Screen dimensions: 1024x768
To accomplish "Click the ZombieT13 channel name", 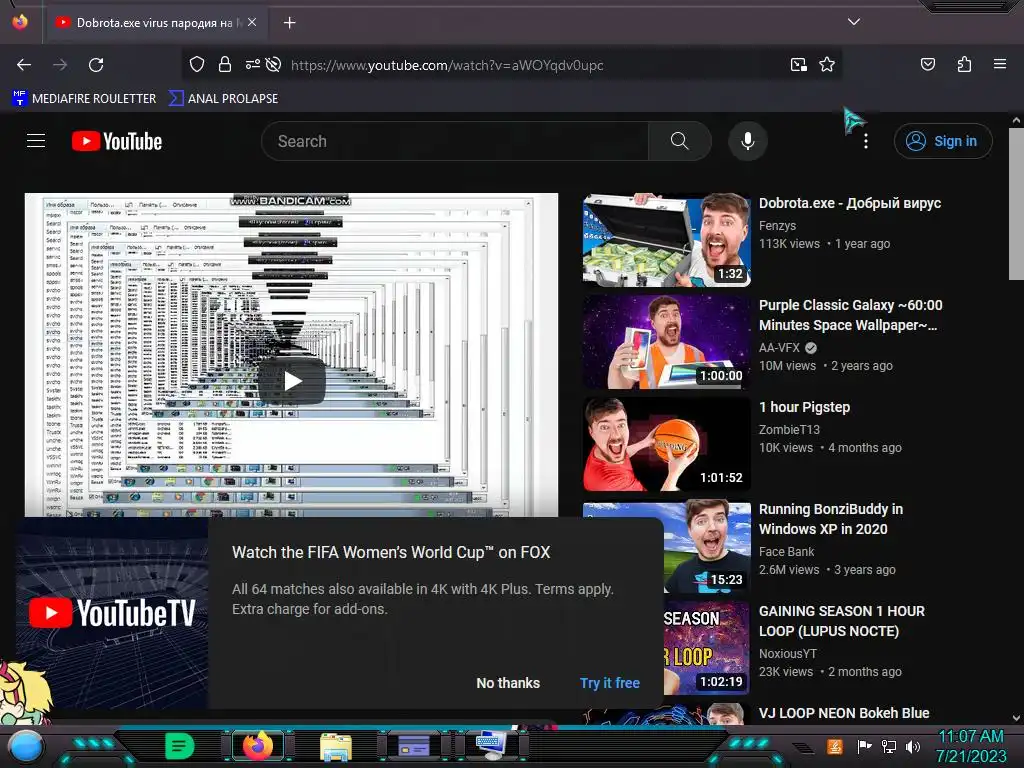I will pos(789,430).
